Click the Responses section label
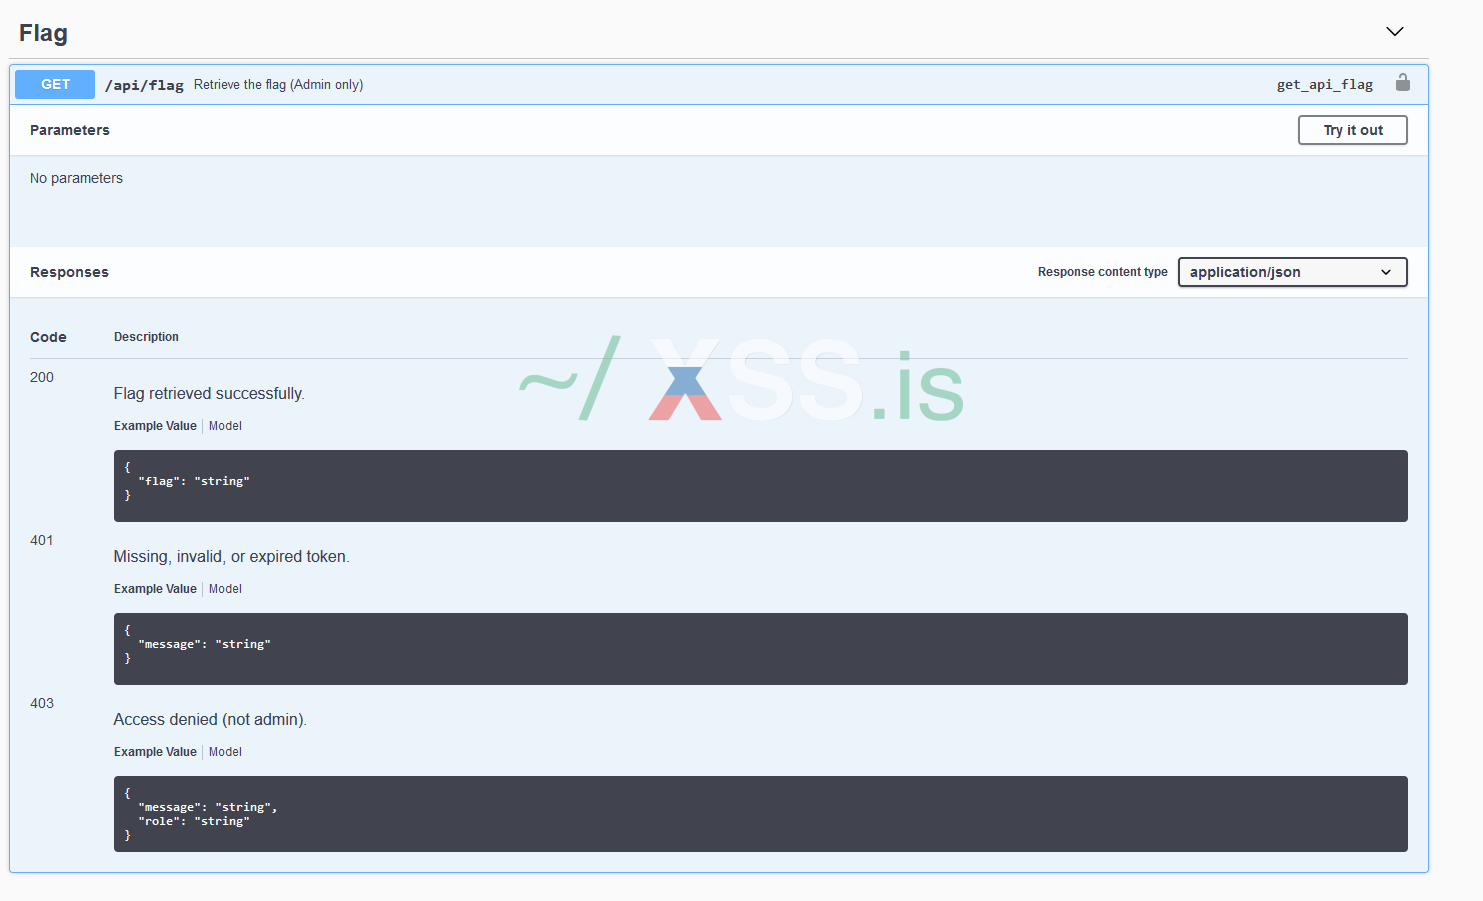This screenshot has height=901, width=1483. [69, 272]
